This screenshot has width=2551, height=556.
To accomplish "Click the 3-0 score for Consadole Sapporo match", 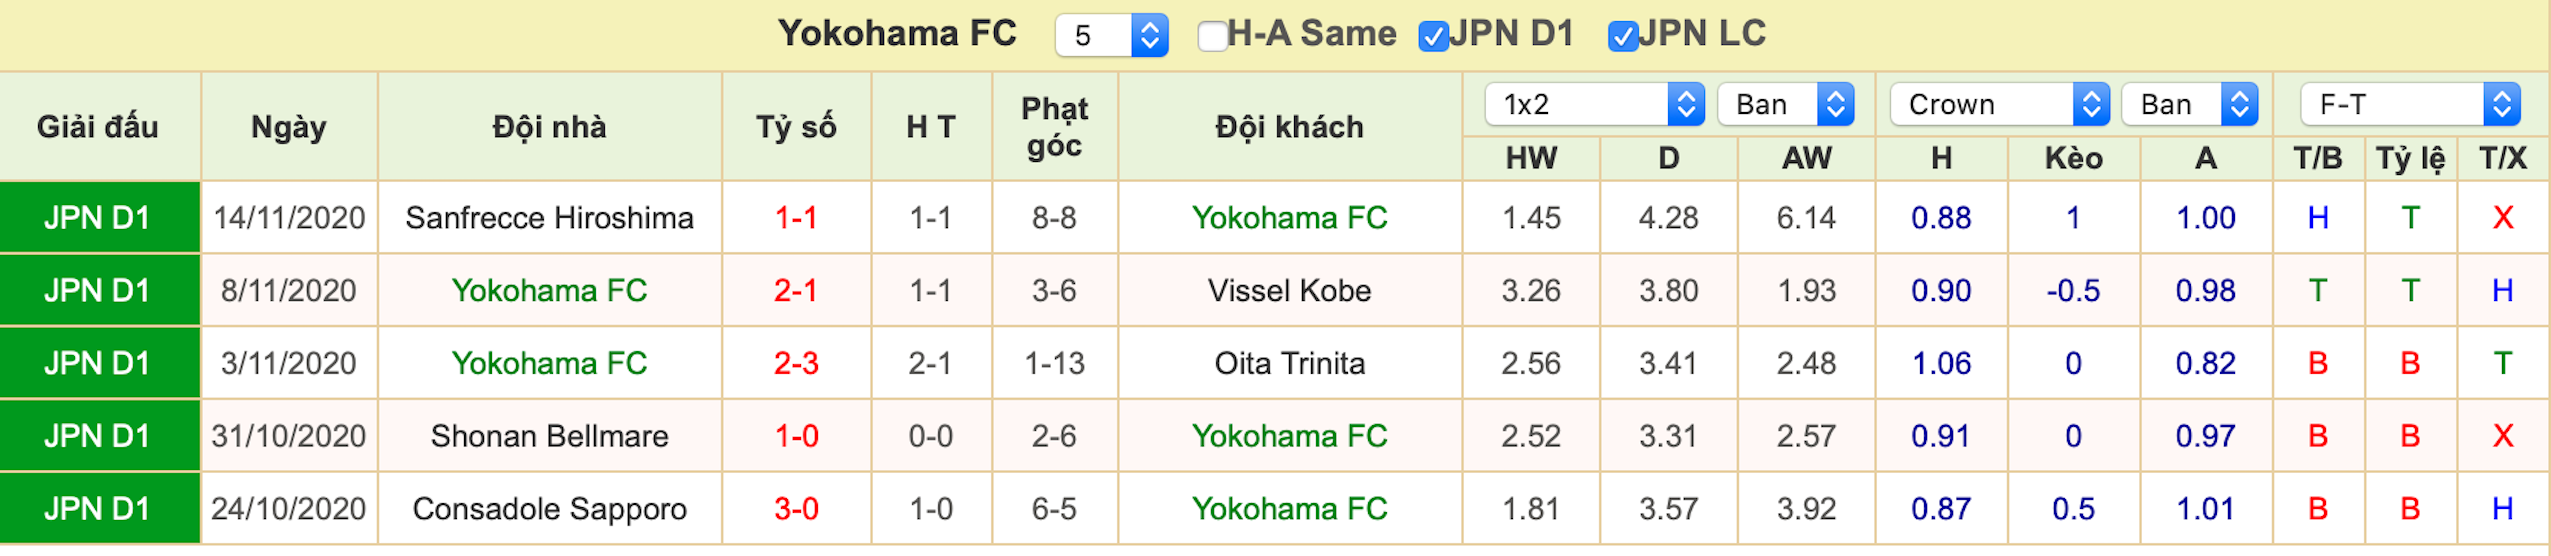I will point(796,509).
